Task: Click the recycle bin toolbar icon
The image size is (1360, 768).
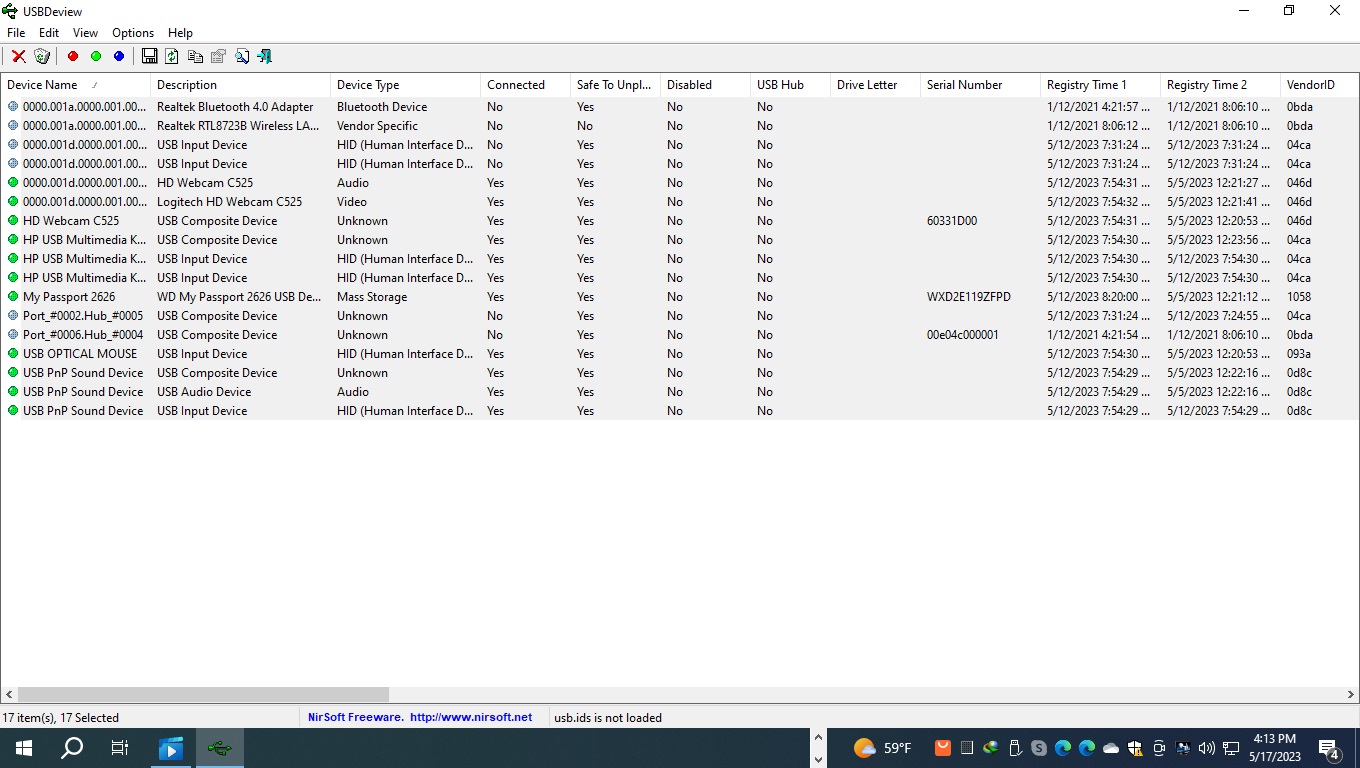Action: [x=42, y=57]
